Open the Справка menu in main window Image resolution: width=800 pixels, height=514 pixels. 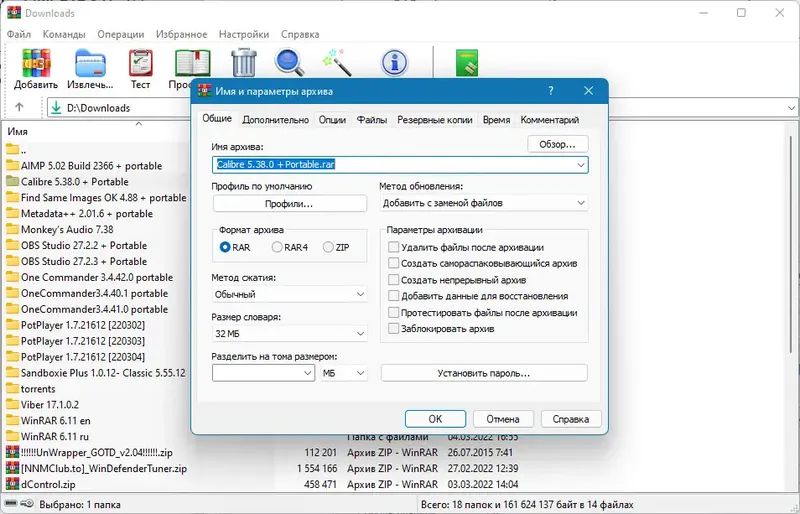pyautogui.click(x=300, y=34)
